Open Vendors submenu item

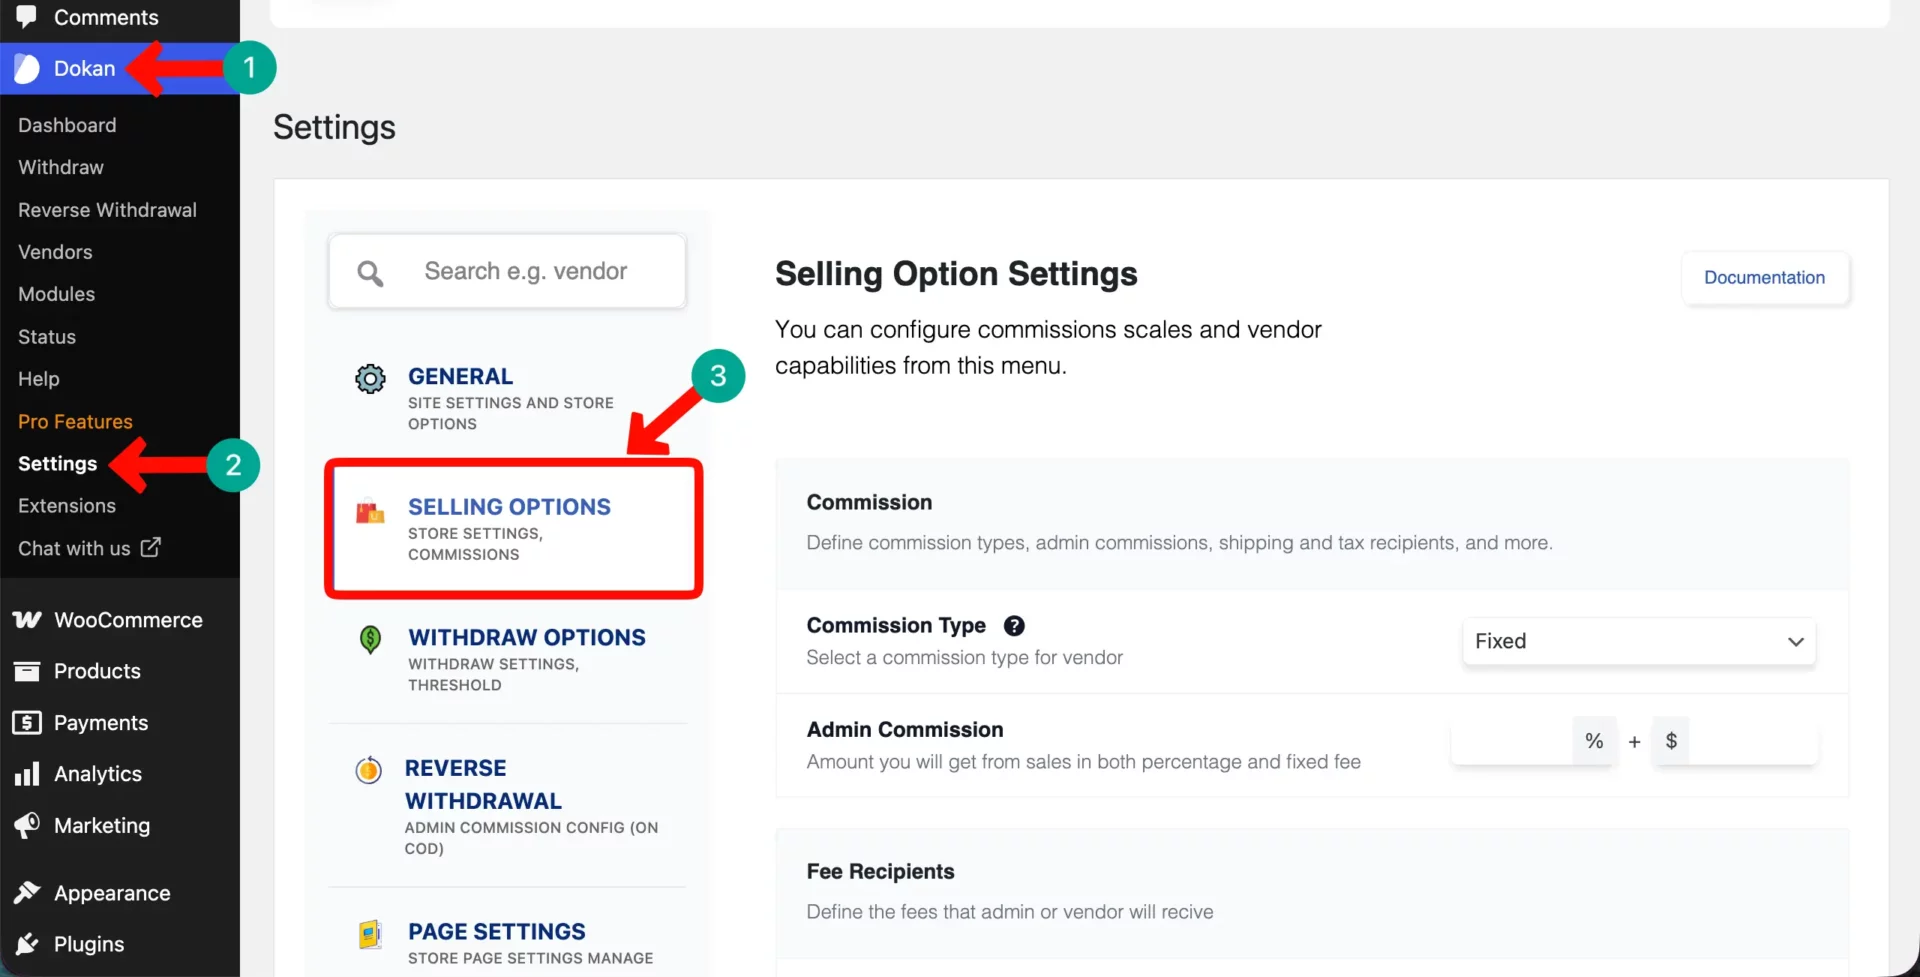pos(55,252)
